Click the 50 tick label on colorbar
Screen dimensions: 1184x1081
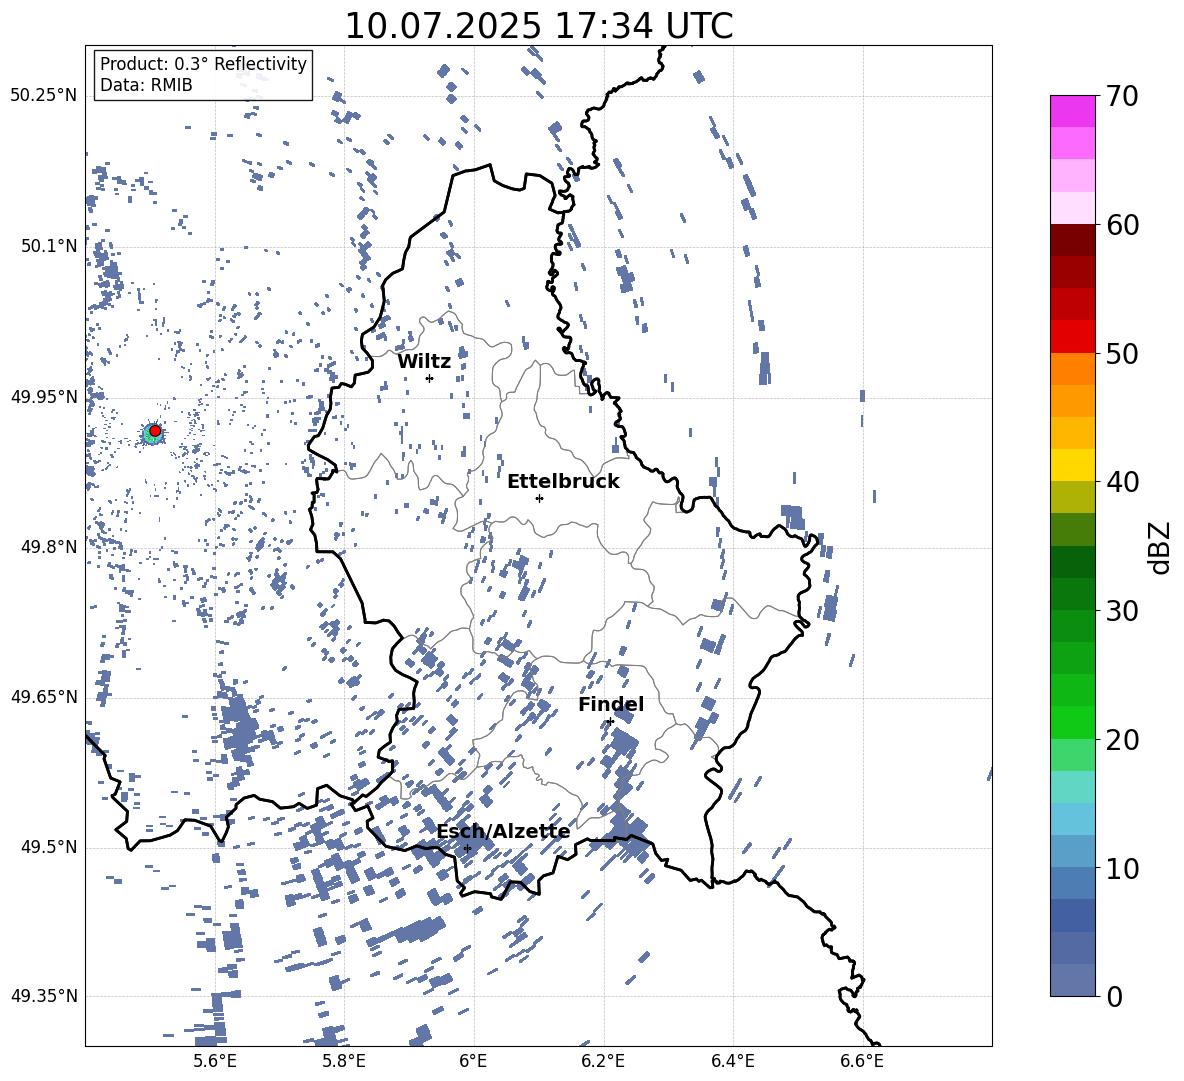click(1122, 354)
